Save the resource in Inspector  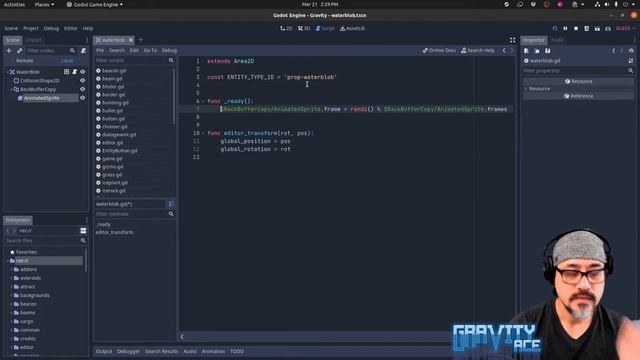[x=547, y=51]
